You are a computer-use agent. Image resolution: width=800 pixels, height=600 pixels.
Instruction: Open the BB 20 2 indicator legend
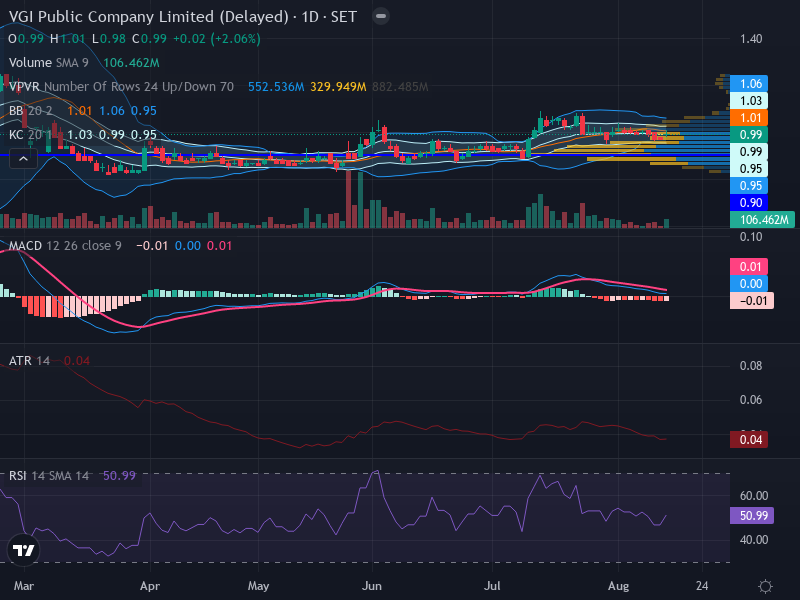click(x=31, y=111)
